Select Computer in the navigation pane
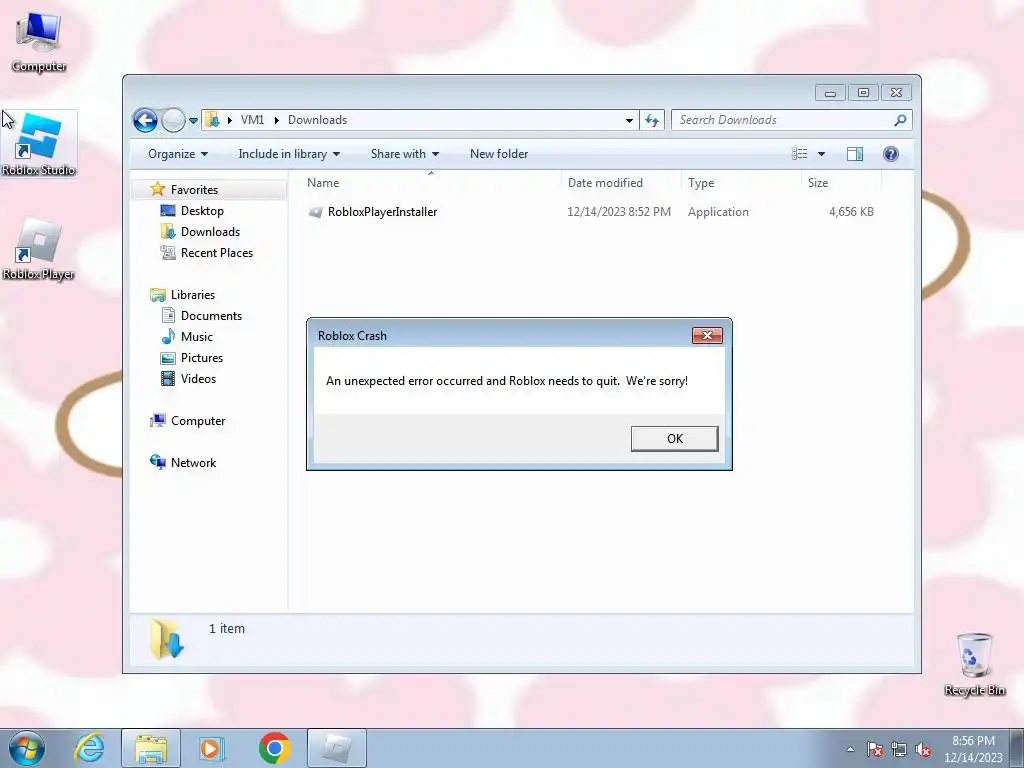The height and width of the screenshot is (768, 1024). click(x=197, y=421)
